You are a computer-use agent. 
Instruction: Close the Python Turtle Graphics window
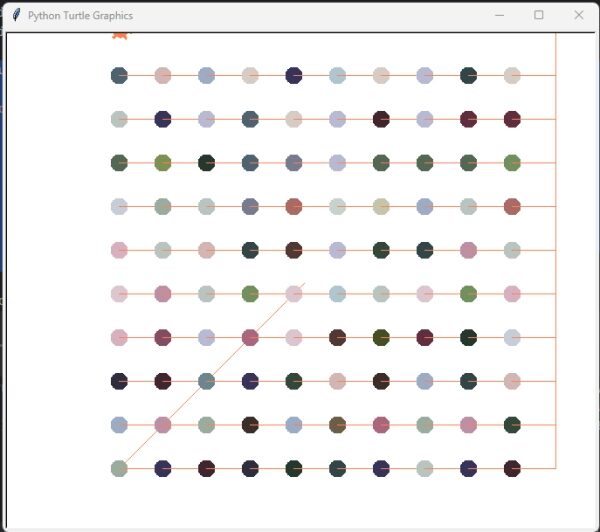pyautogui.click(x=579, y=15)
